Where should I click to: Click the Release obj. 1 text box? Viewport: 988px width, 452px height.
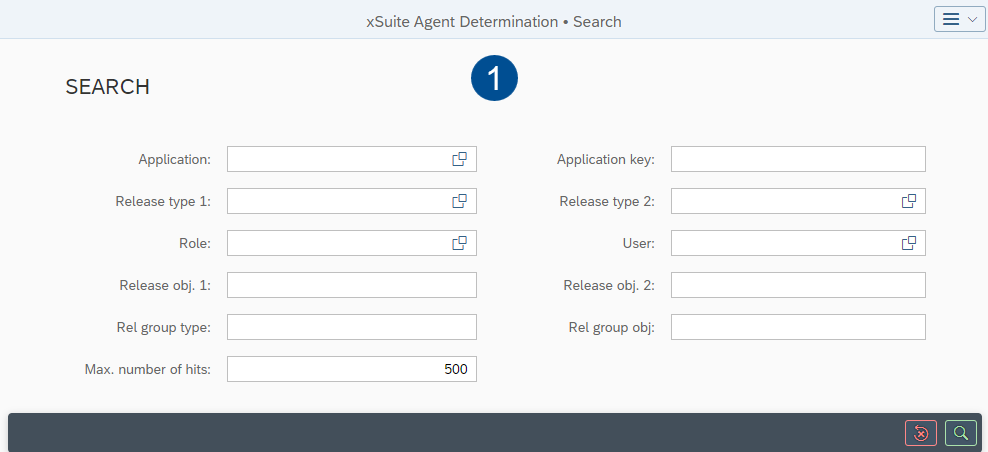pyautogui.click(x=351, y=285)
